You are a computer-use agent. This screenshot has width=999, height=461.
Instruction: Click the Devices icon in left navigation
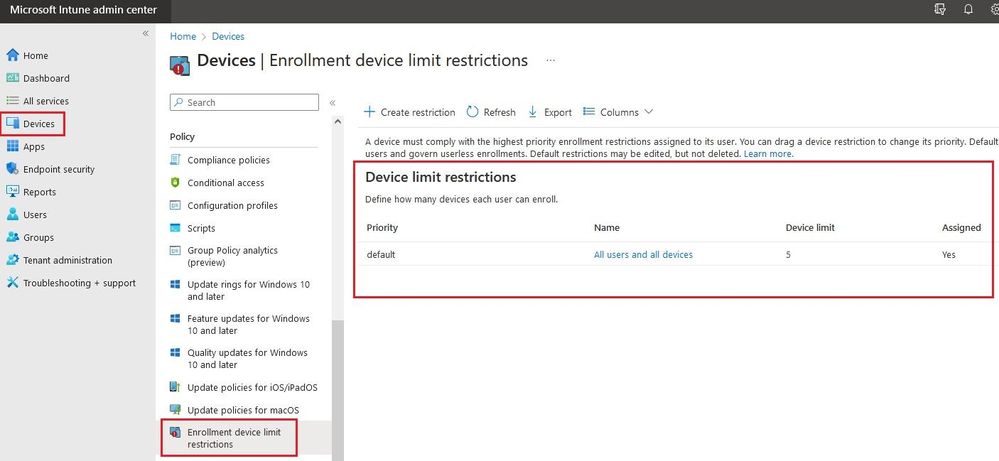(13, 124)
